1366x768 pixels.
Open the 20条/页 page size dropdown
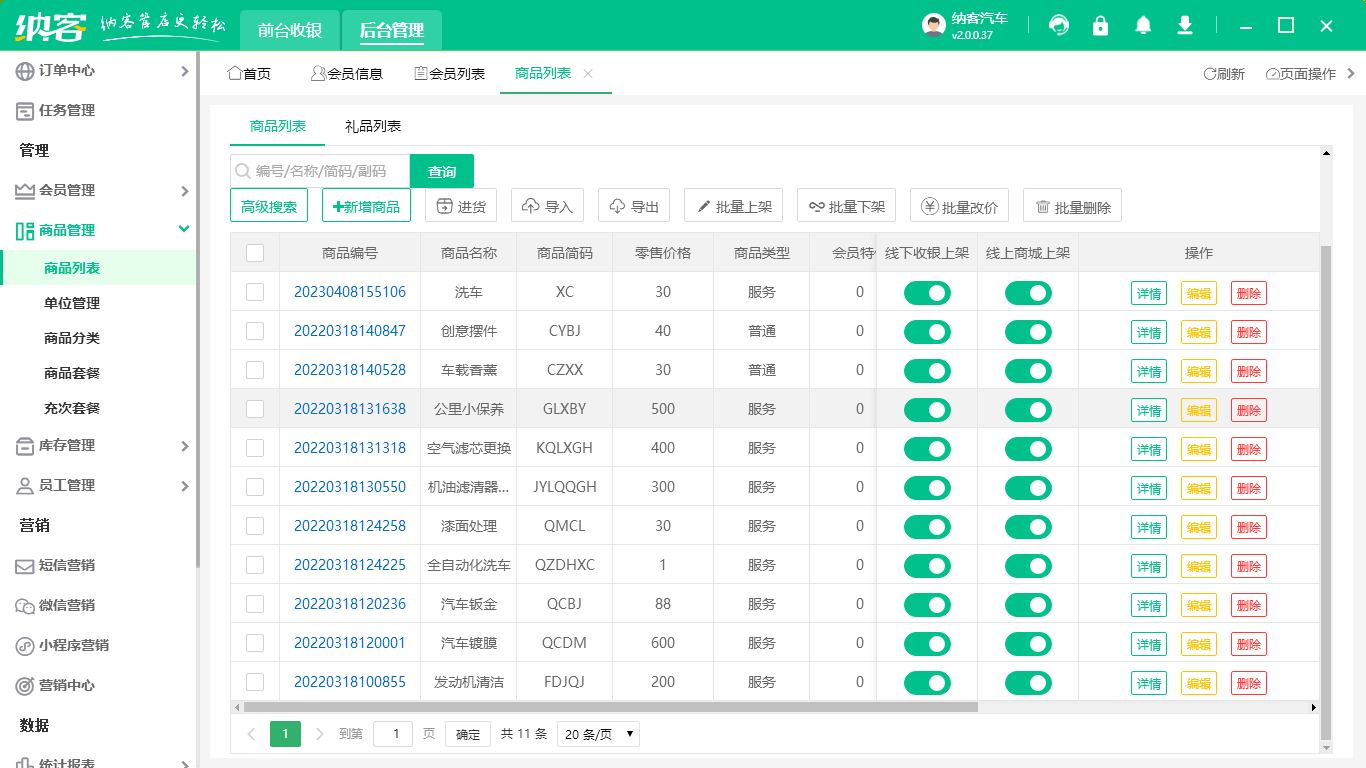(597, 733)
